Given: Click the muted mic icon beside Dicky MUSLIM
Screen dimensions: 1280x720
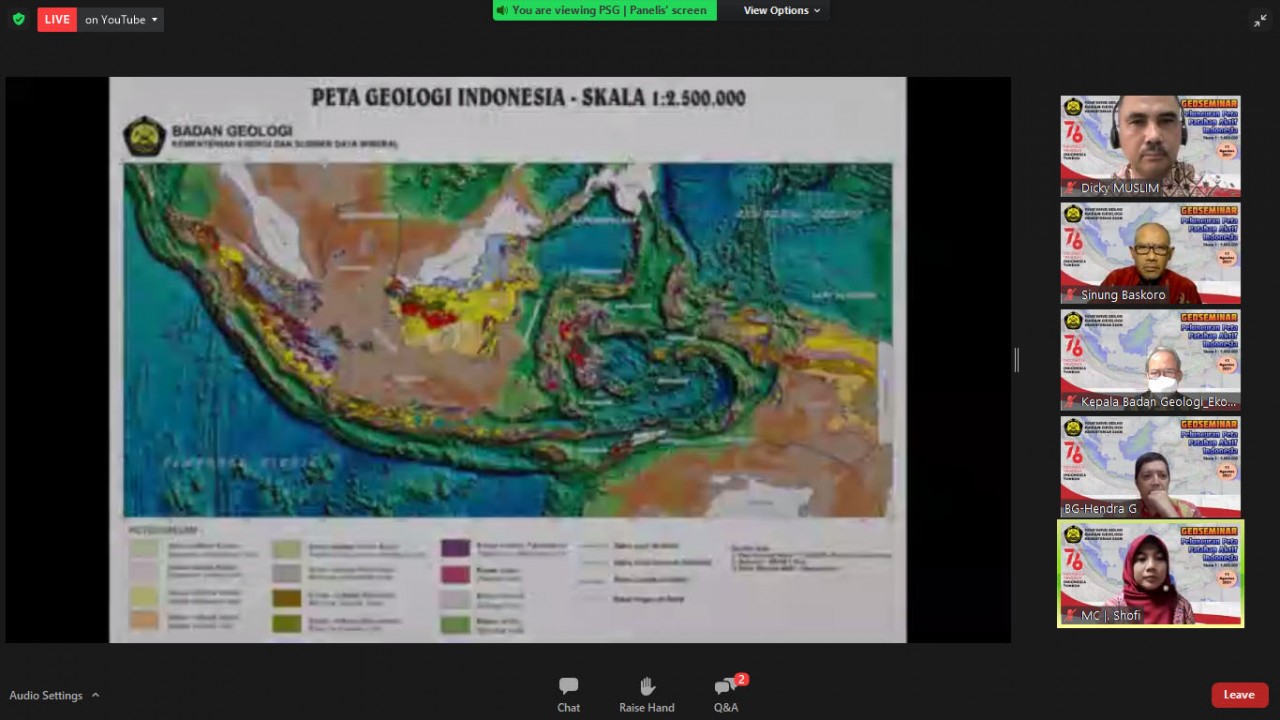Looking at the screenshot, I should (1071, 188).
